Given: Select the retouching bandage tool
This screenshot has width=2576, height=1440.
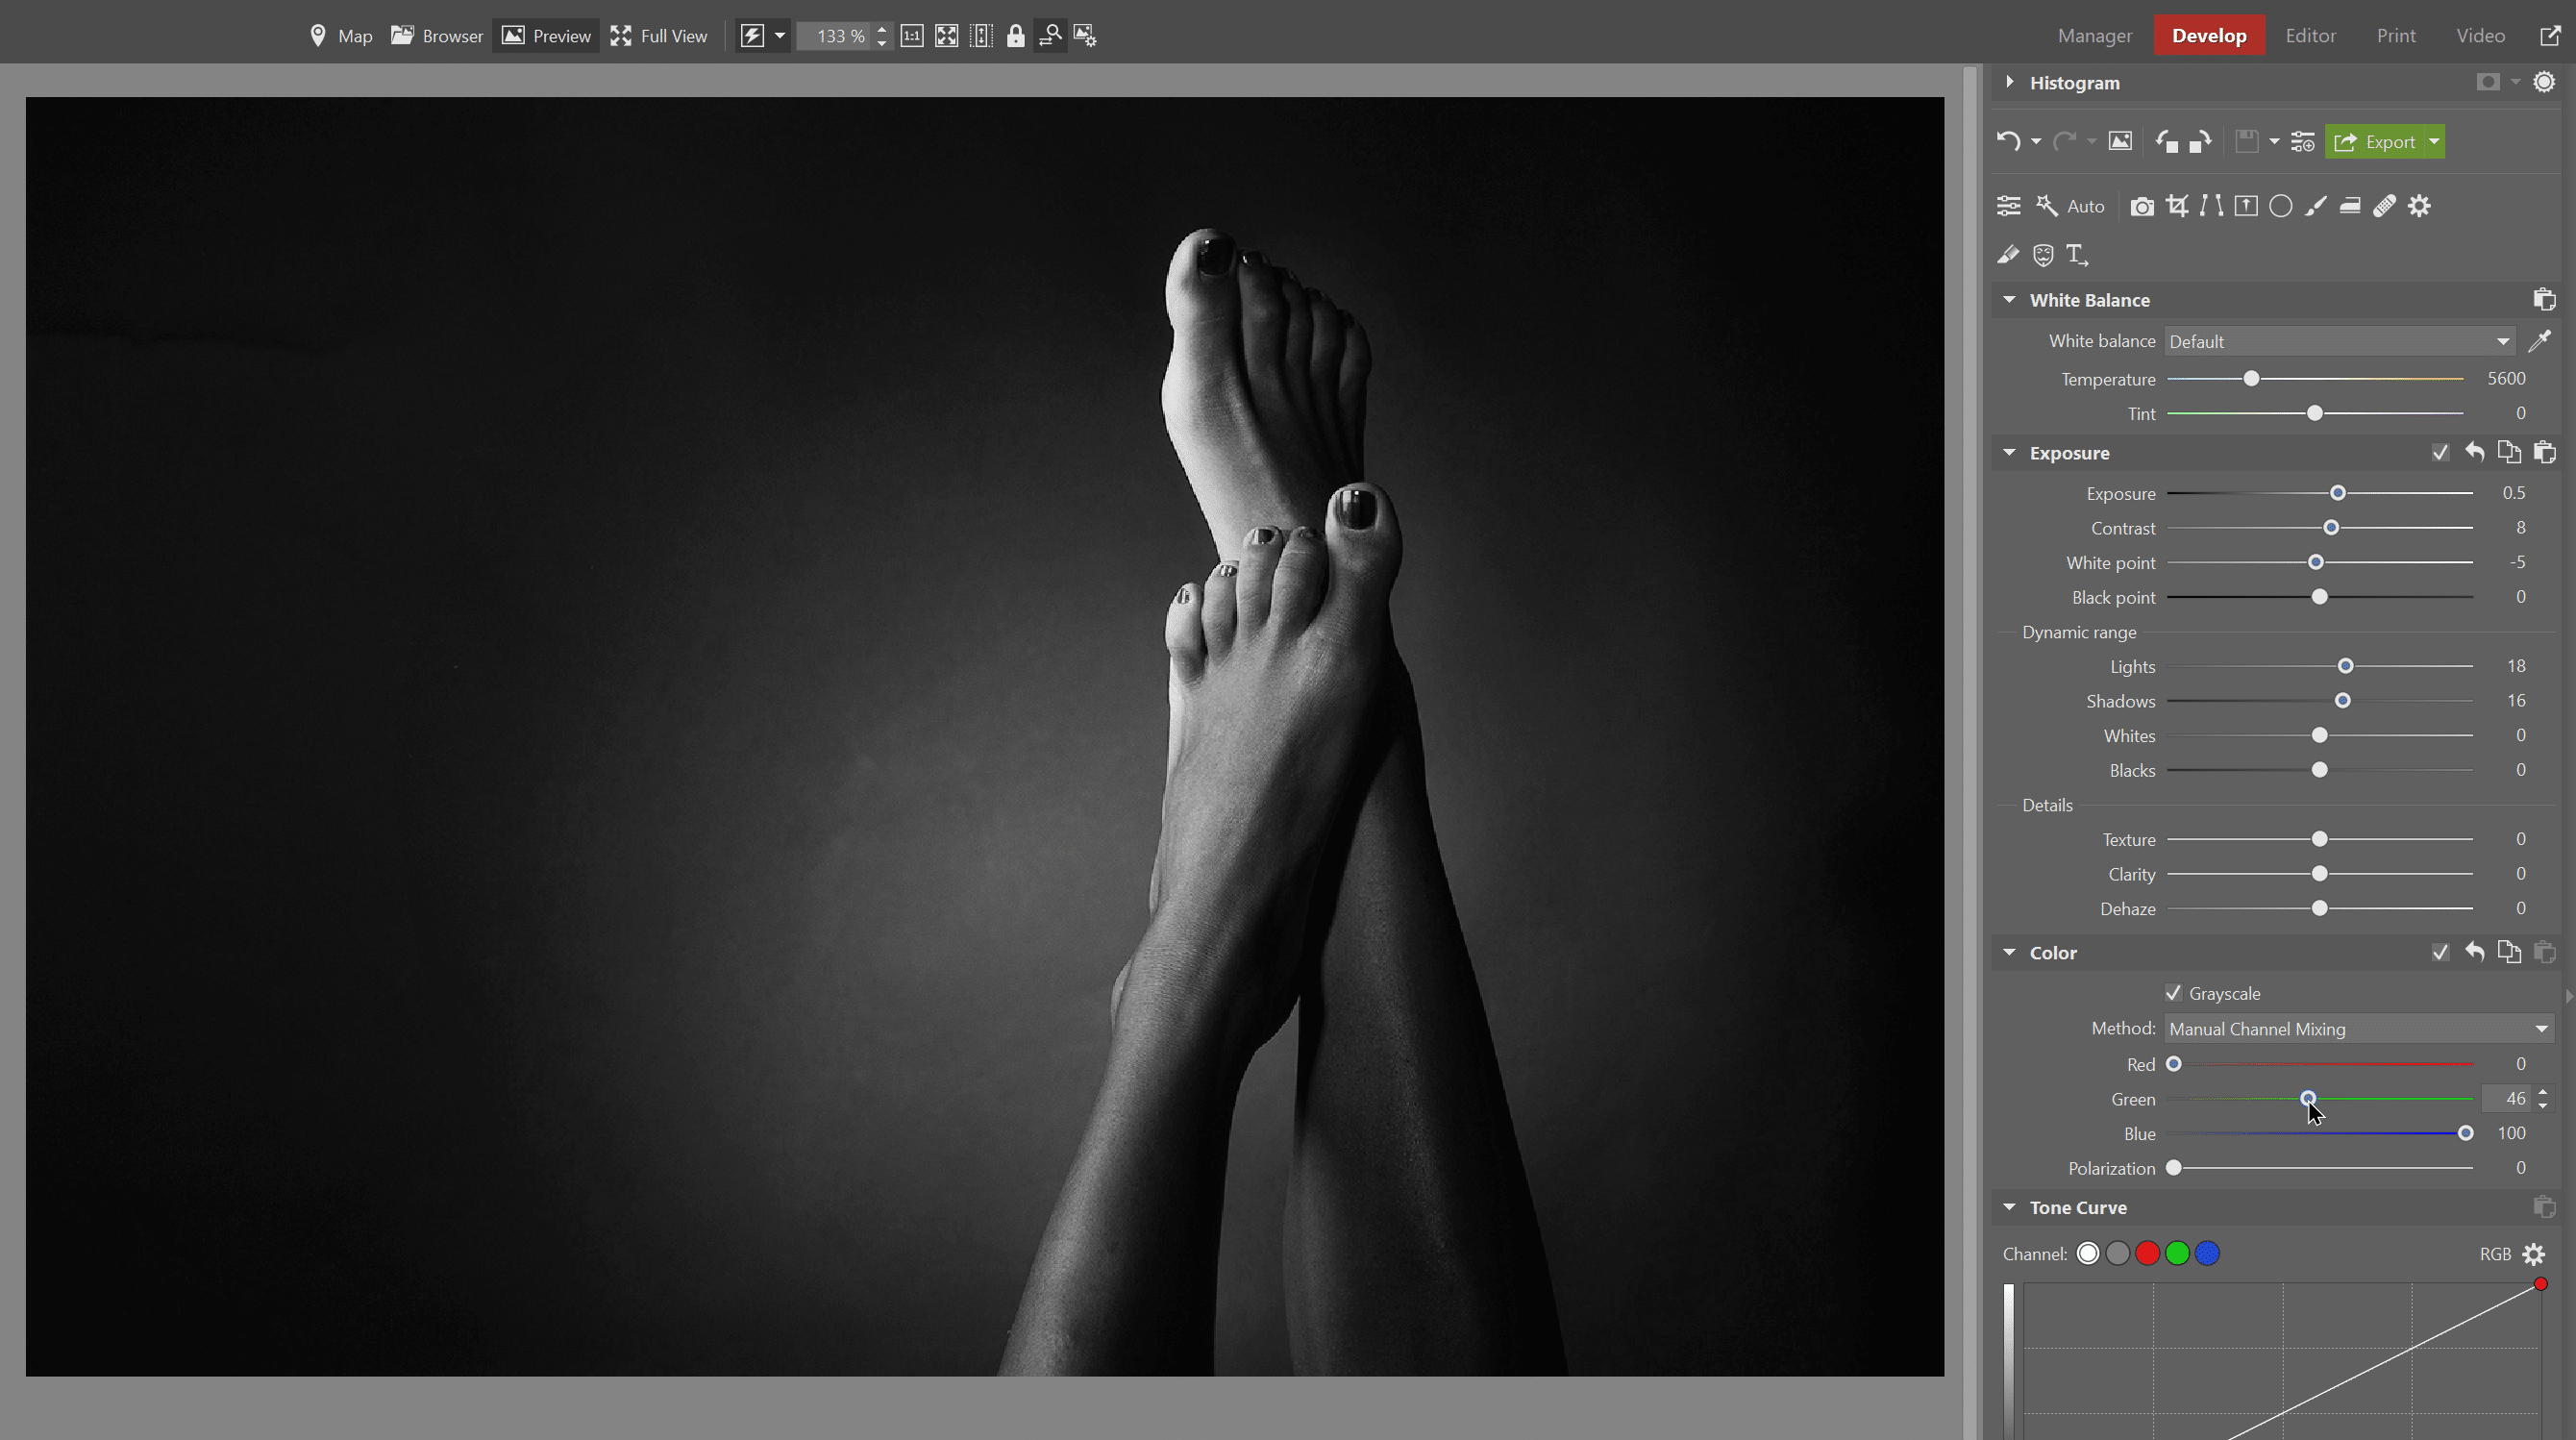Looking at the screenshot, I should tap(2384, 206).
